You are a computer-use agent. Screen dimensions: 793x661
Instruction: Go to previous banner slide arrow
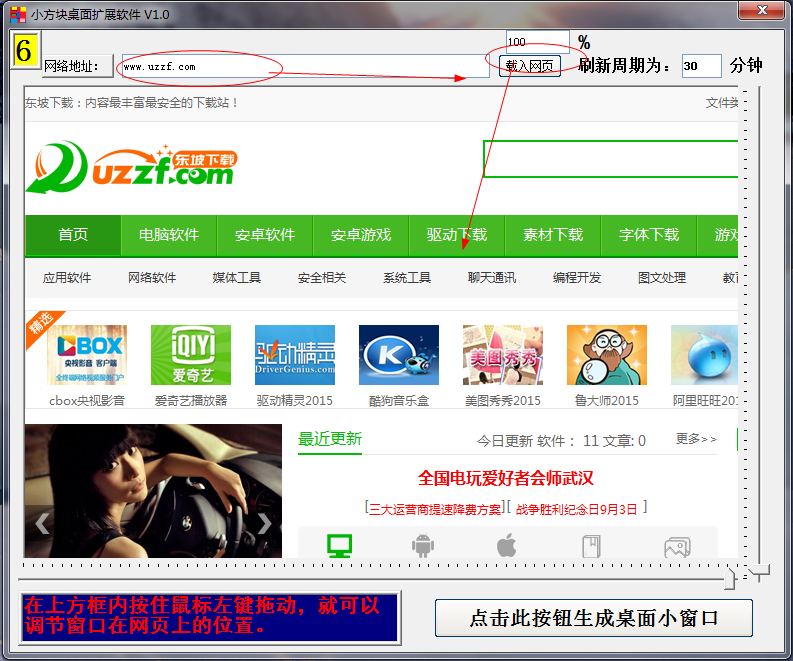[42, 523]
